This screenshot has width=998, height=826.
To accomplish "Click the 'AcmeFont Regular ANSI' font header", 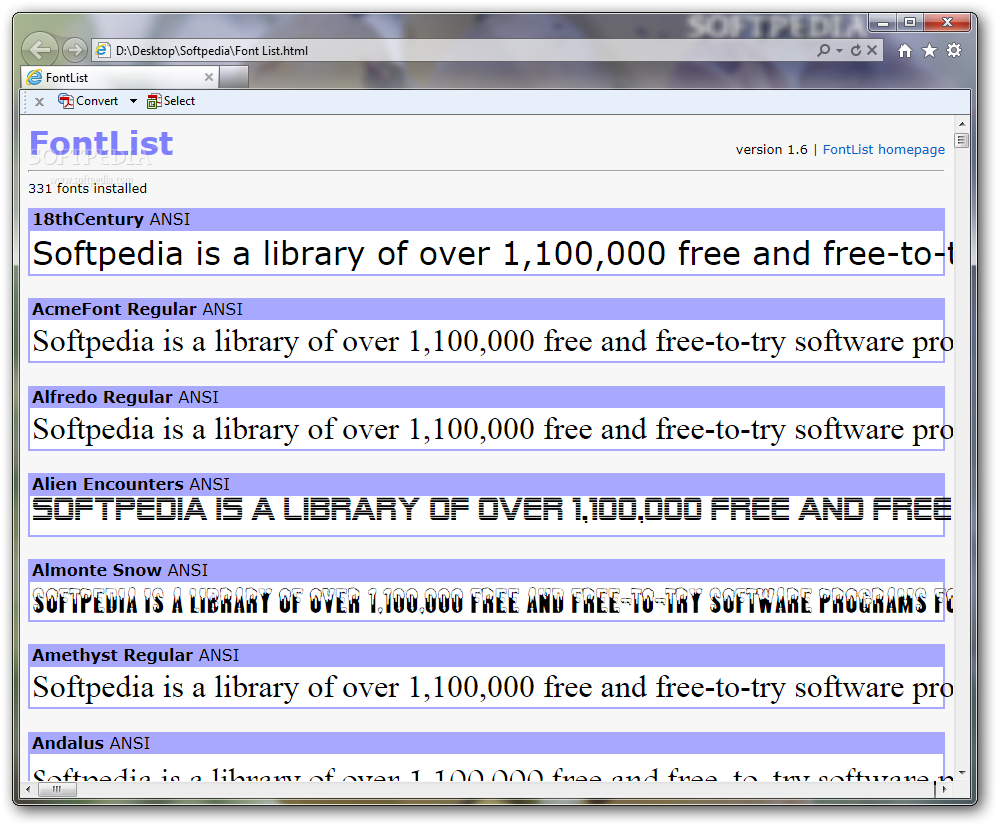I will pyautogui.click(x=486, y=309).
